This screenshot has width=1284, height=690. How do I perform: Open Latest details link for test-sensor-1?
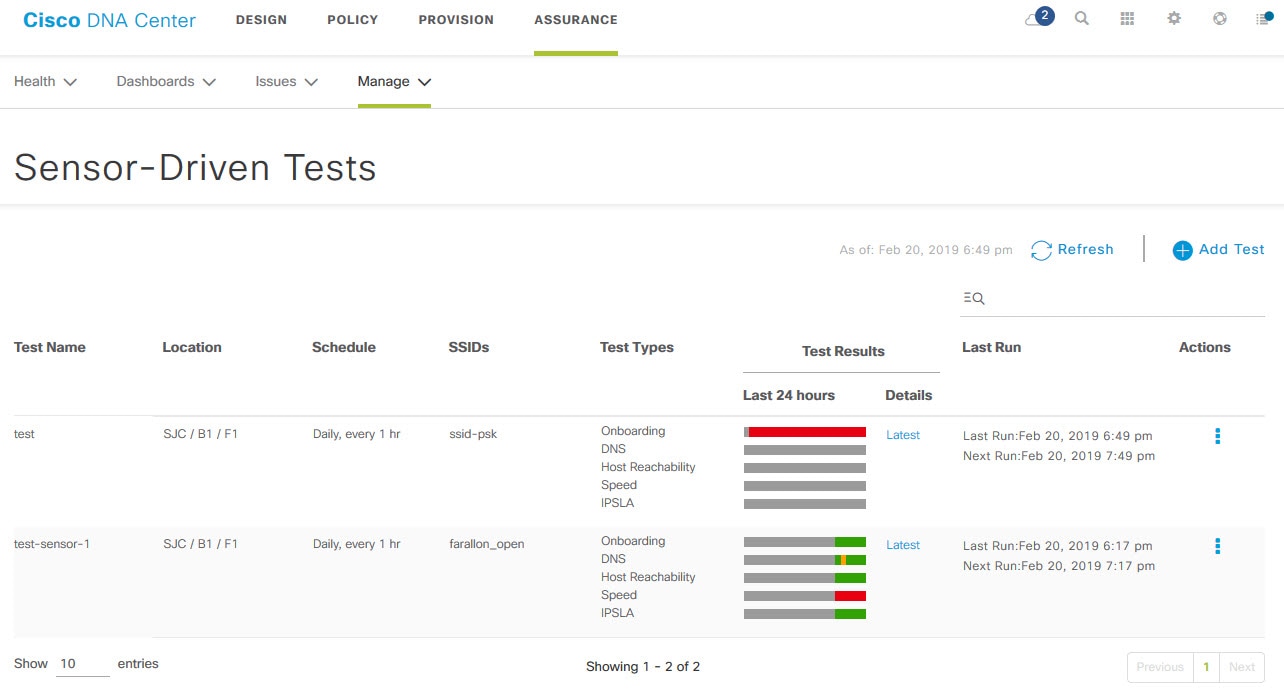pyautogui.click(x=903, y=545)
